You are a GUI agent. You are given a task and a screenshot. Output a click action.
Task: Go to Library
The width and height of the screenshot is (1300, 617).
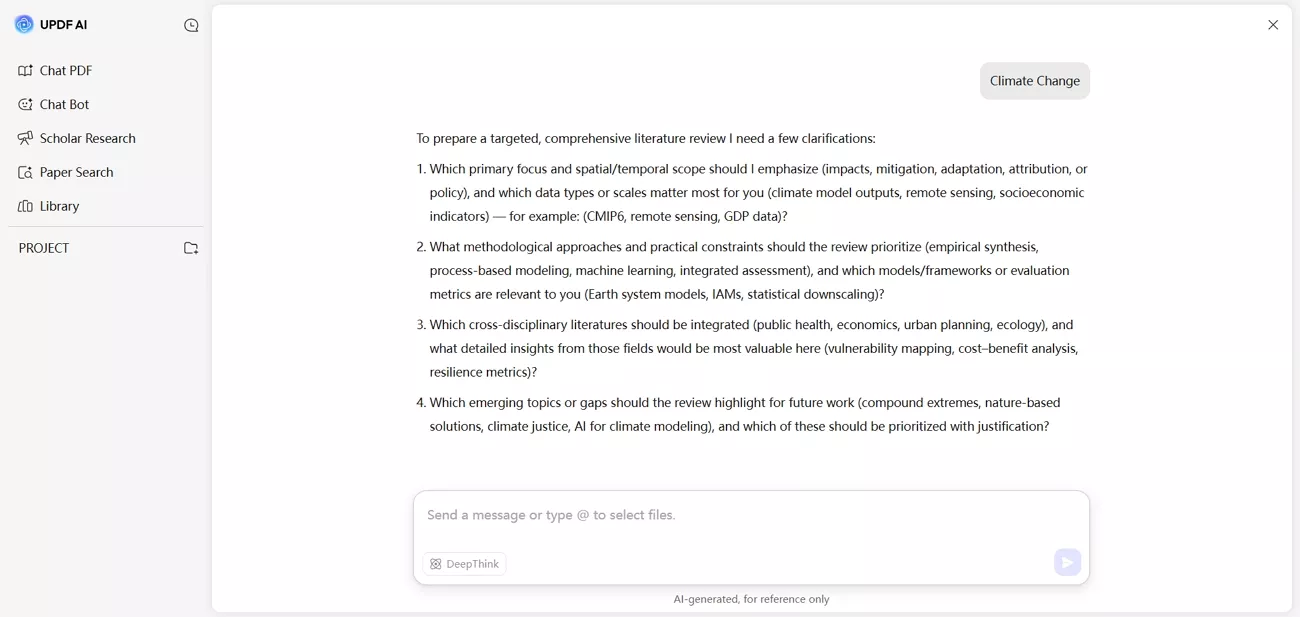(59, 206)
